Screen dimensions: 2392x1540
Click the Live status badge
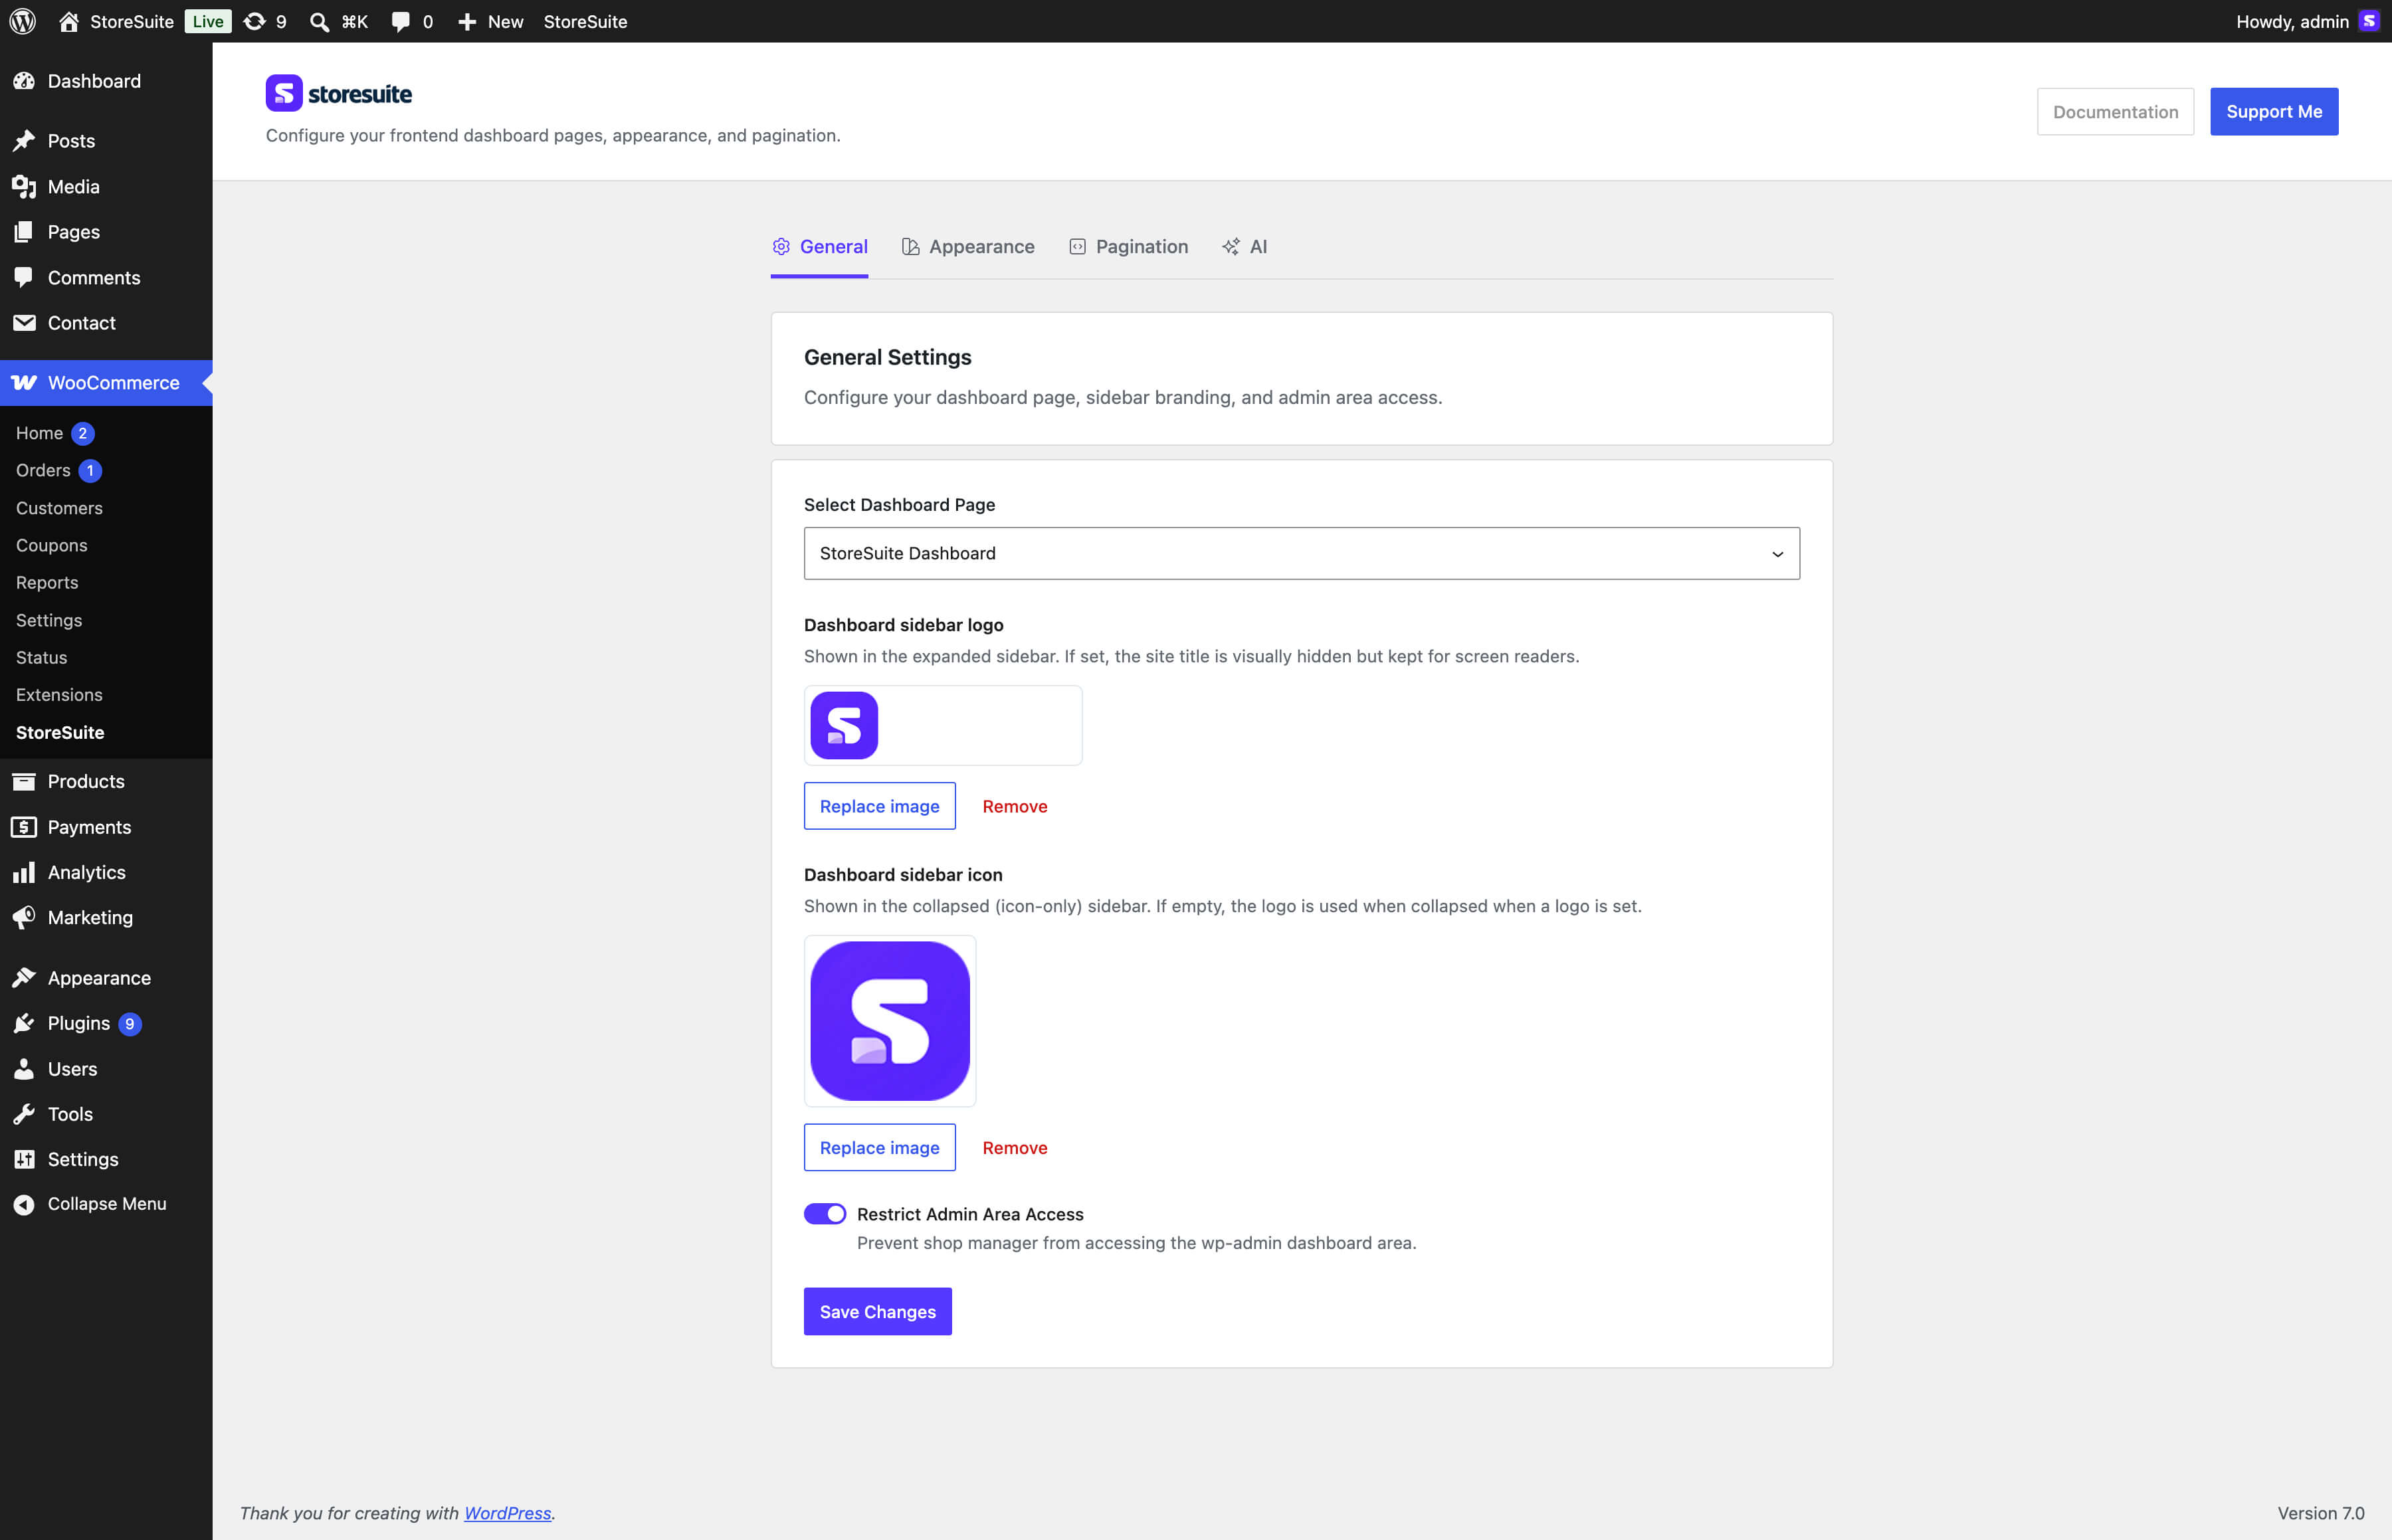click(x=207, y=21)
